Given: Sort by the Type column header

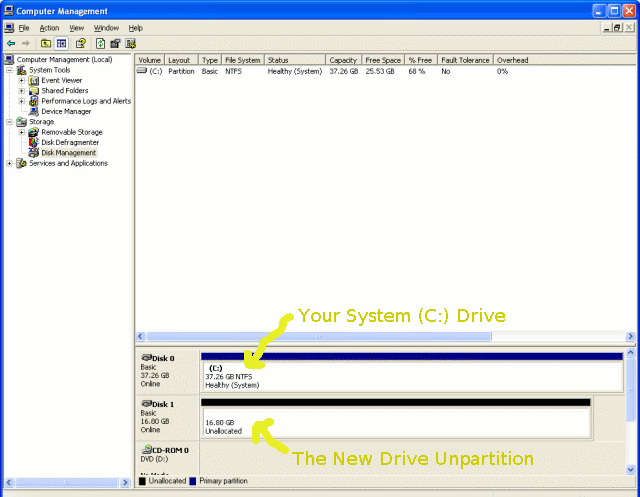Looking at the screenshot, I should click(210, 60).
